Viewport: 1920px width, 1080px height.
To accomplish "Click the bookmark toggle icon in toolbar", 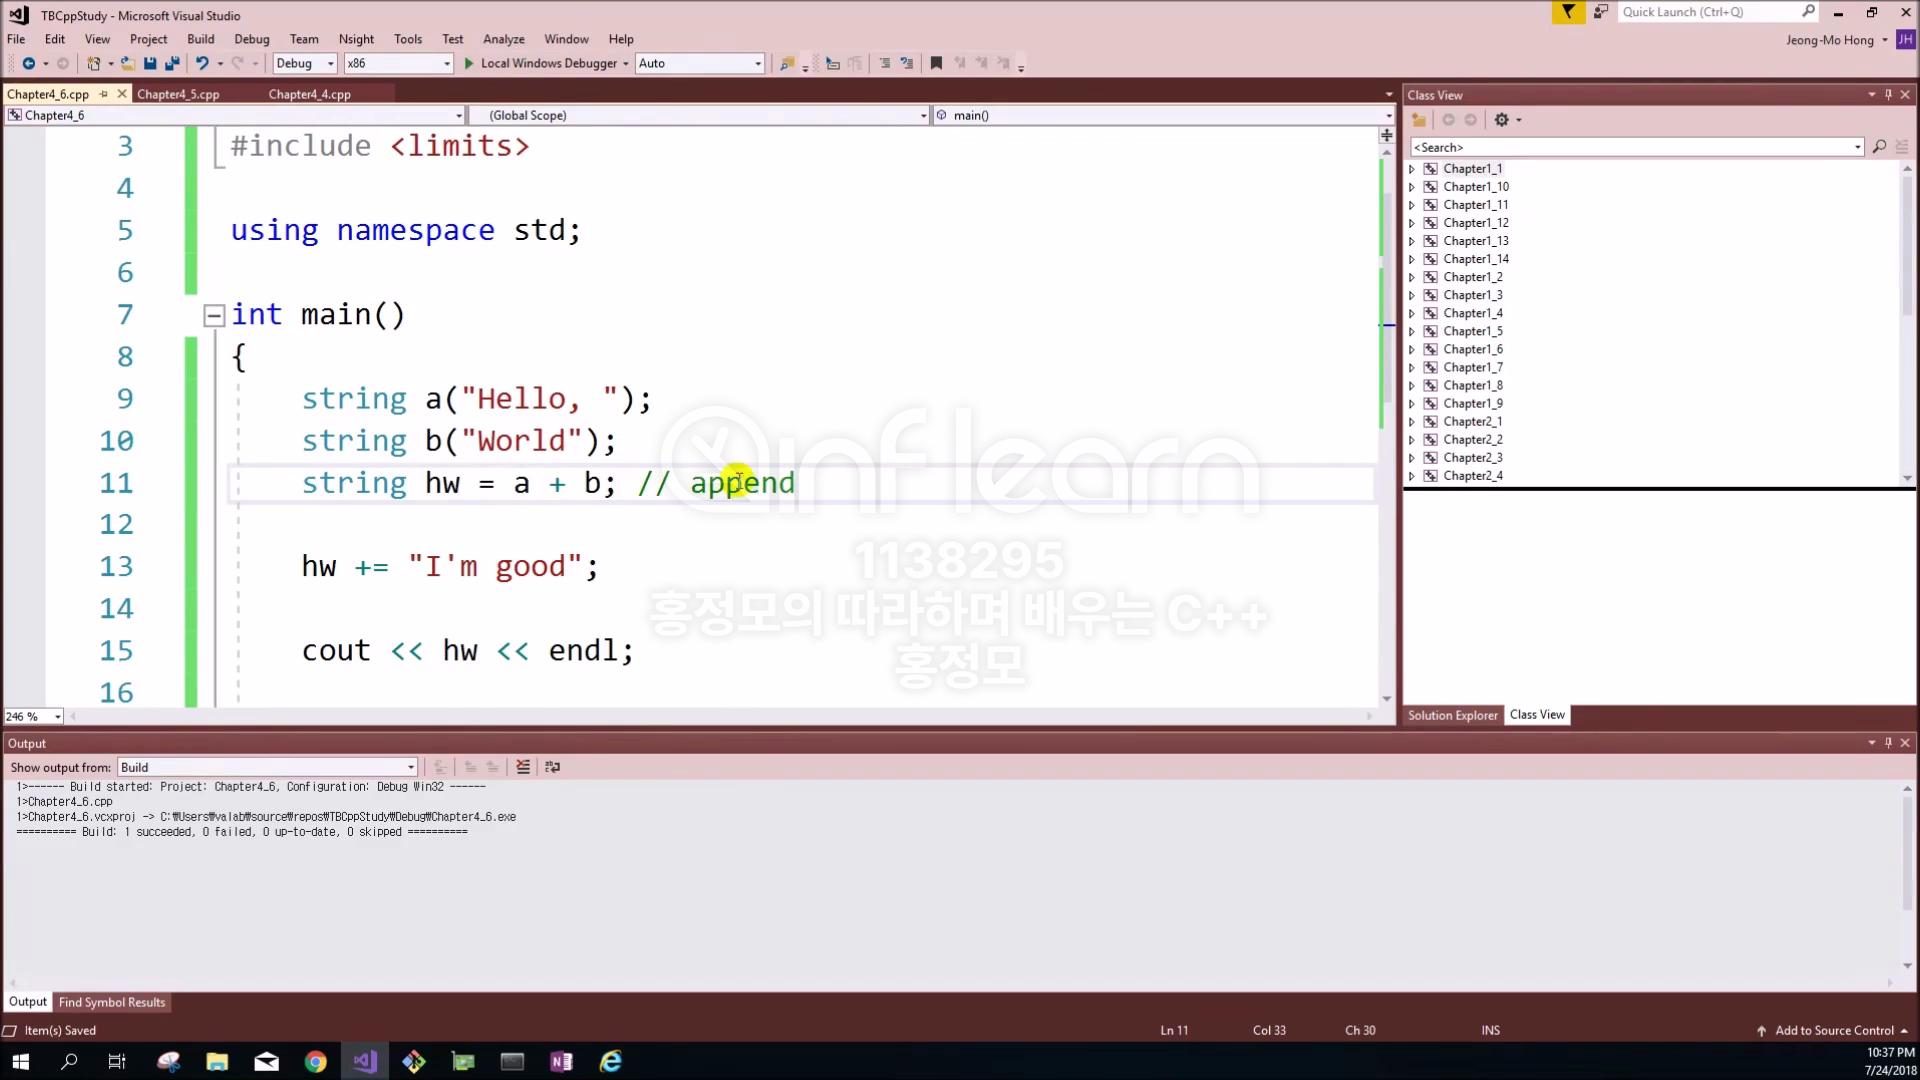I will click(936, 63).
